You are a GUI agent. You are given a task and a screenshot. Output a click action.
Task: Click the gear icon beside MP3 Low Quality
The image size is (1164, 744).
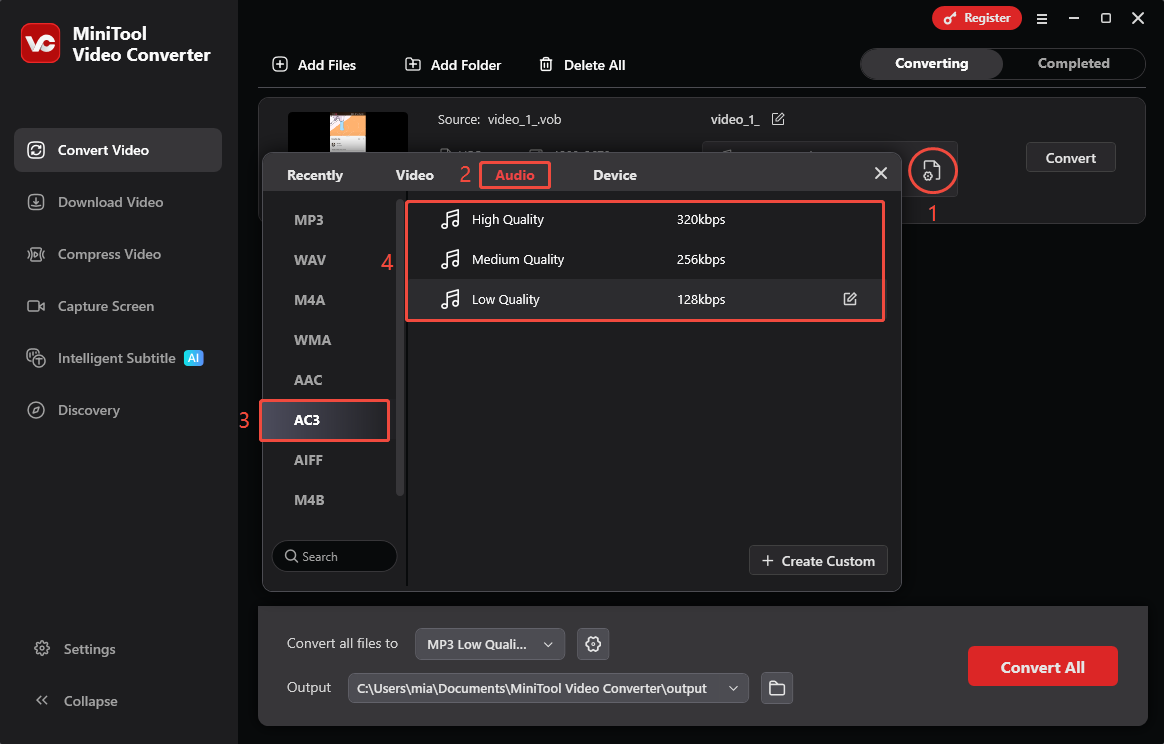[x=593, y=644]
